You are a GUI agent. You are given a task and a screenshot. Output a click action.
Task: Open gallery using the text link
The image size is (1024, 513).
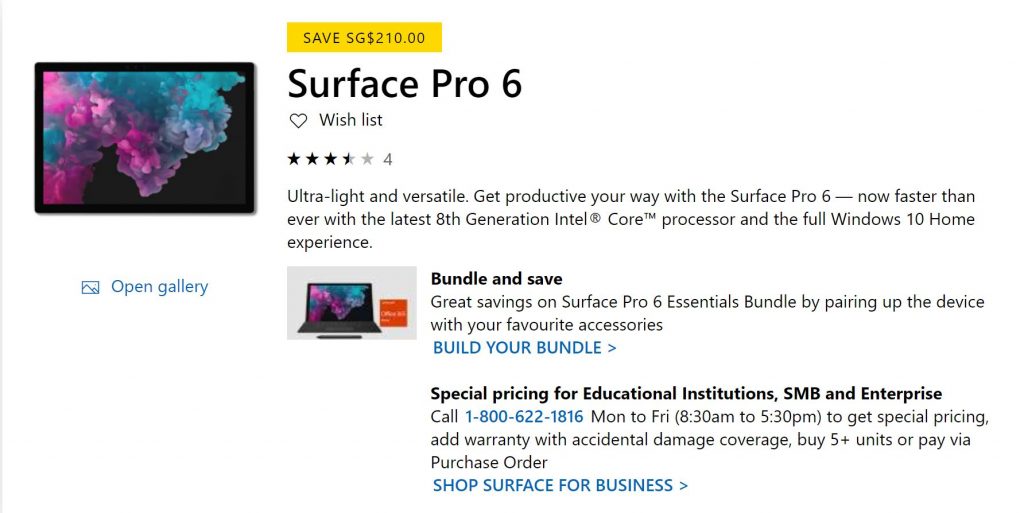[x=159, y=287]
